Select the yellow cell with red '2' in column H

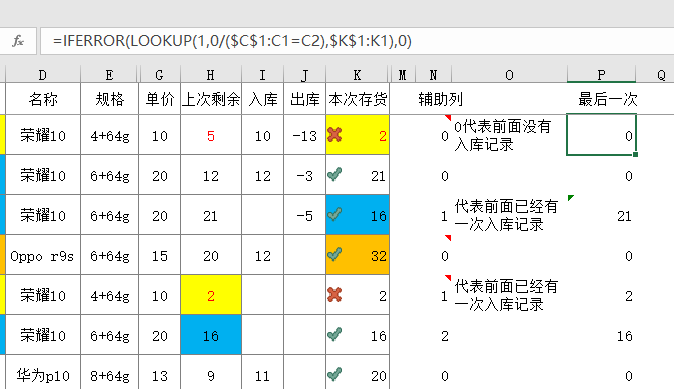[x=211, y=295]
